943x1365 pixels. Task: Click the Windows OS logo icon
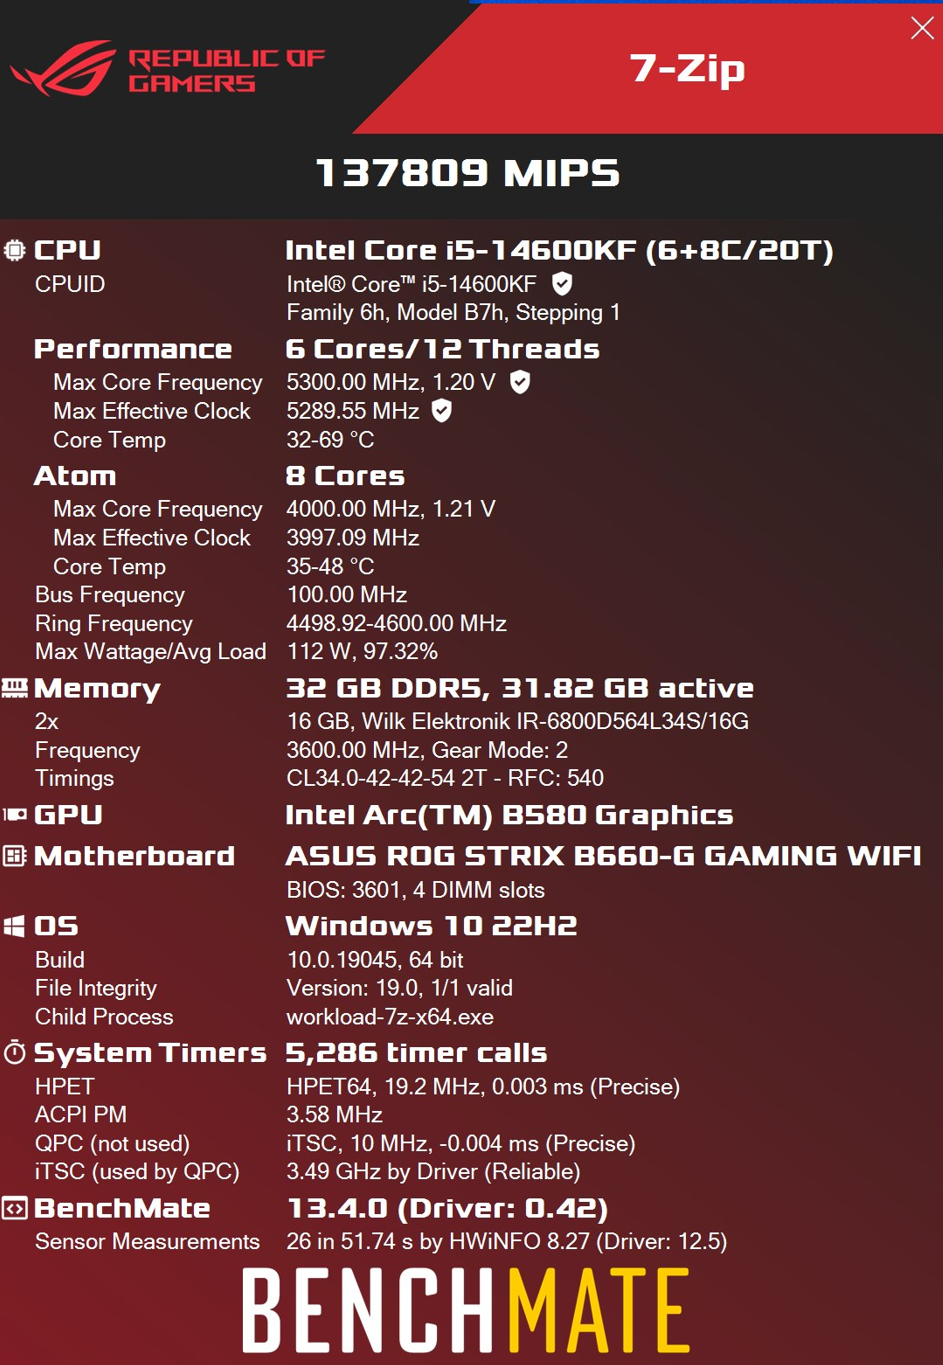coord(15,926)
